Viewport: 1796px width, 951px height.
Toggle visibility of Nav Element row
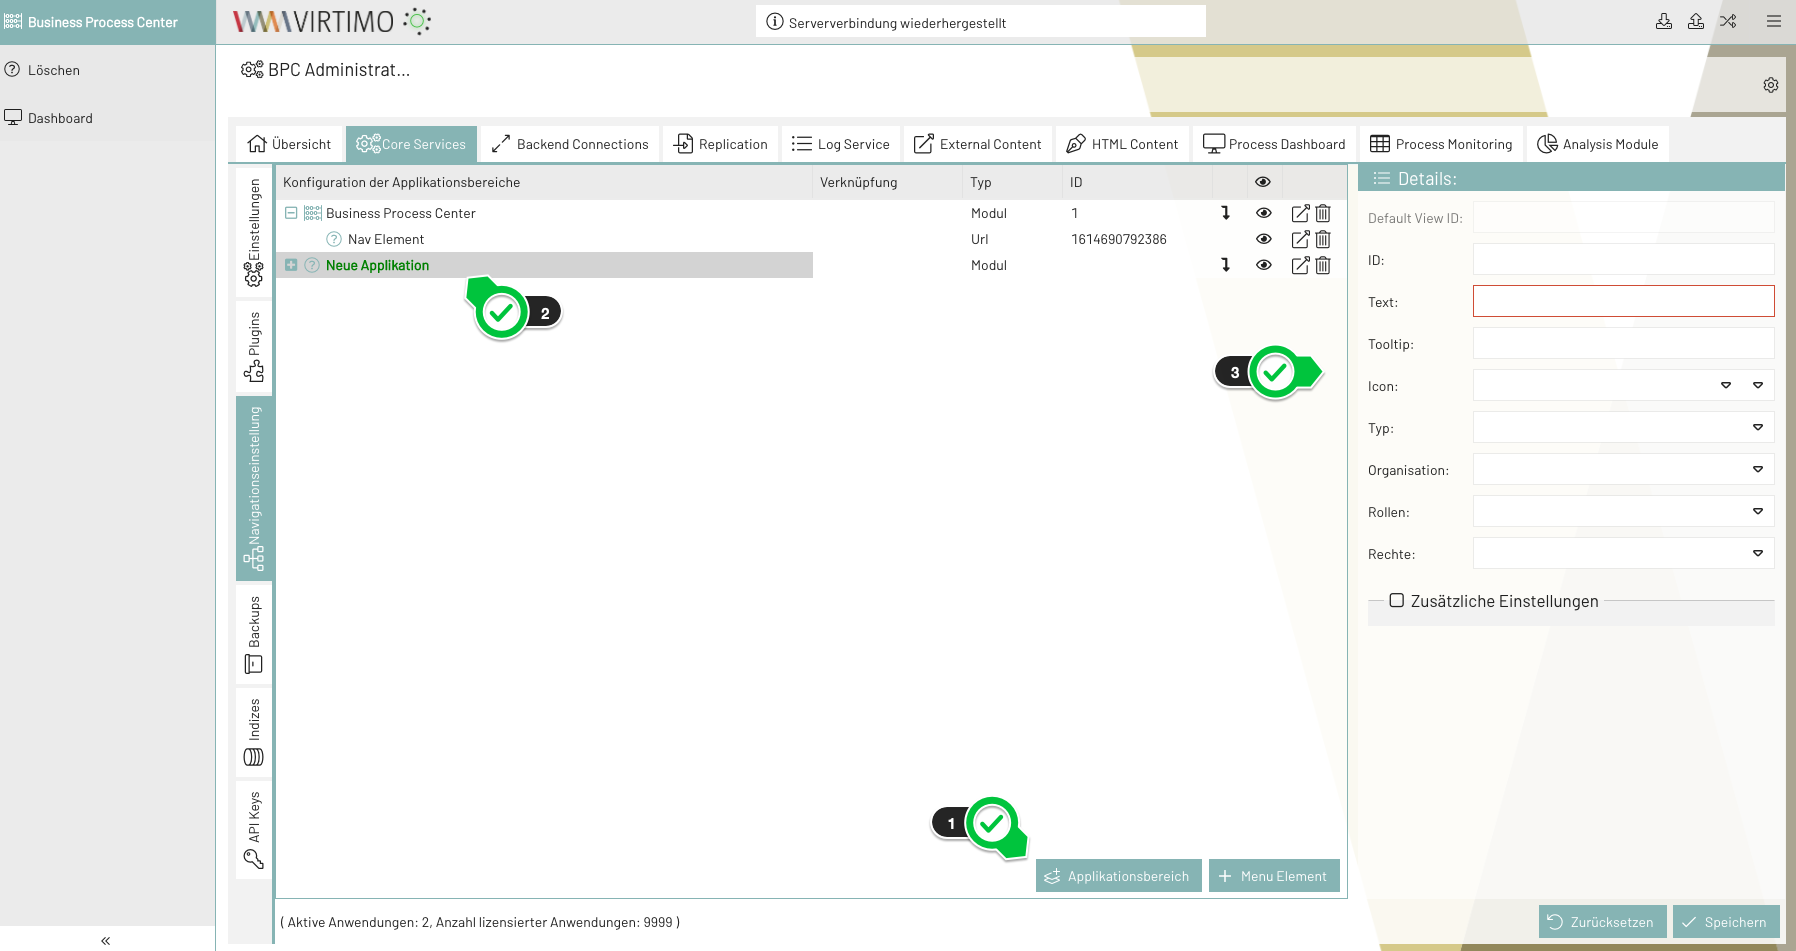click(1264, 239)
